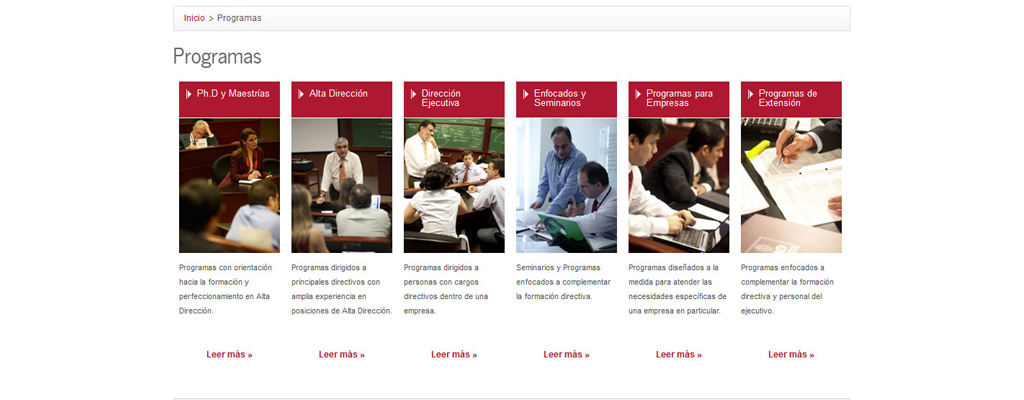The width and height of the screenshot is (1024, 400).
Task: Open the Programas de Extensión signing photo
Action: [791, 186]
